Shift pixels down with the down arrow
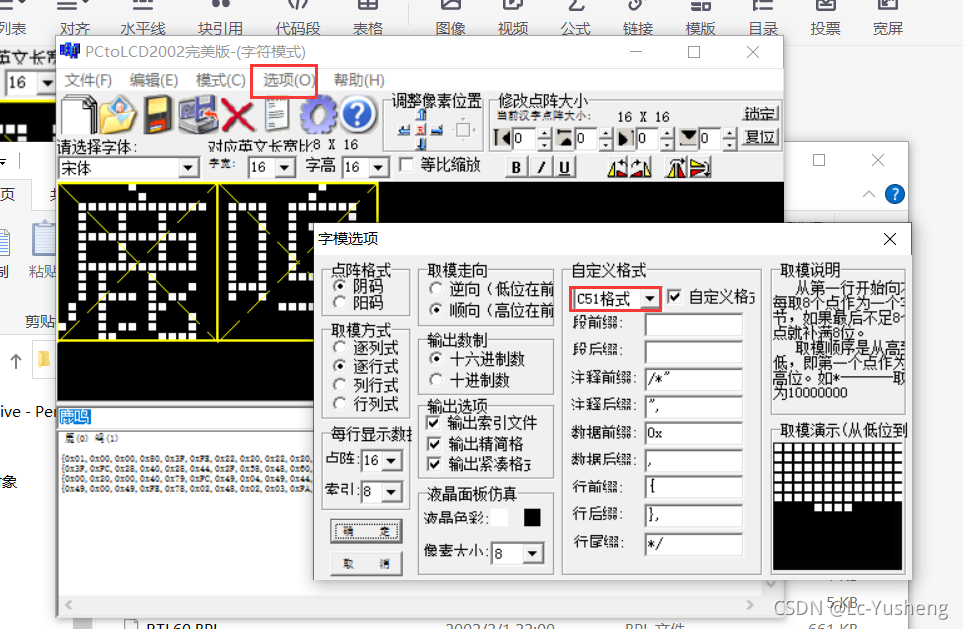 (x=421, y=144)
